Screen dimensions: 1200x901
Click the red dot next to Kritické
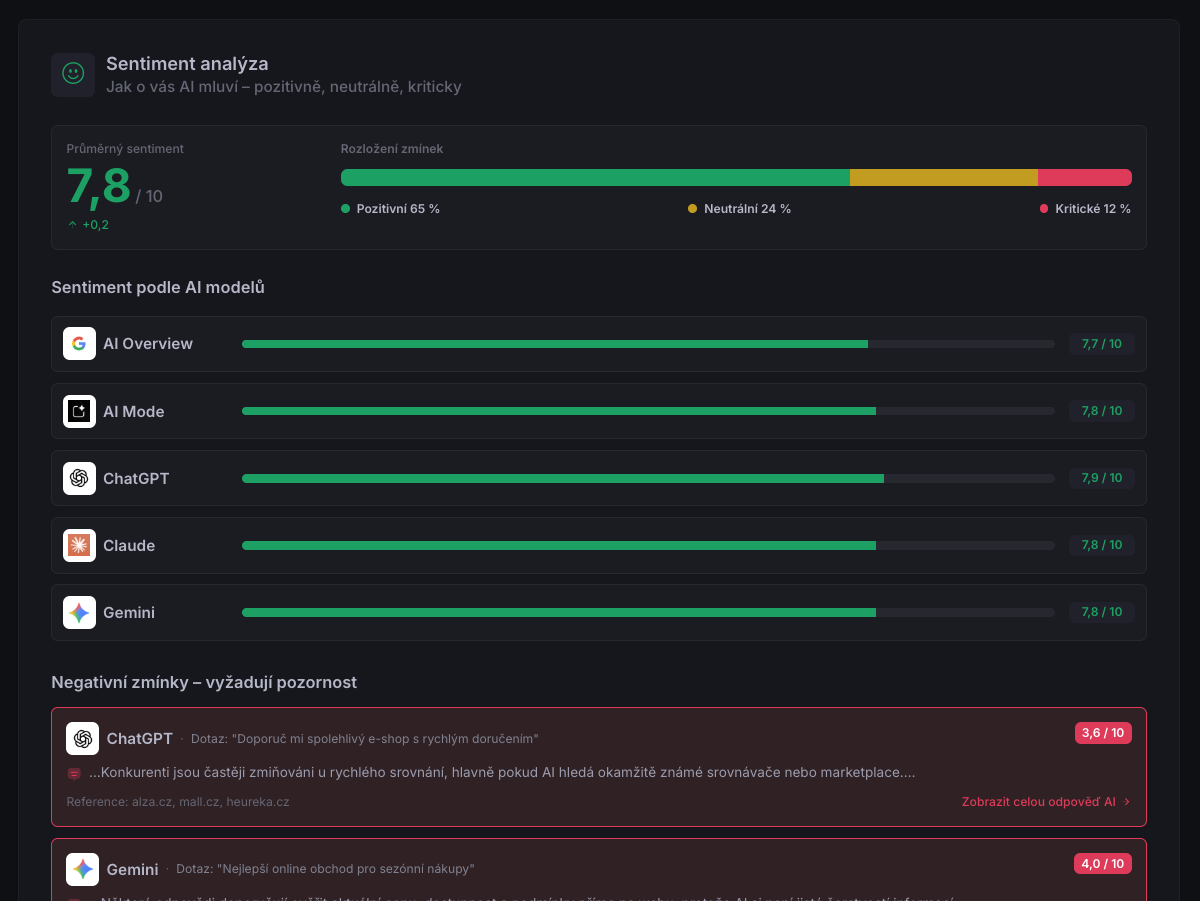coord(1044,209)
